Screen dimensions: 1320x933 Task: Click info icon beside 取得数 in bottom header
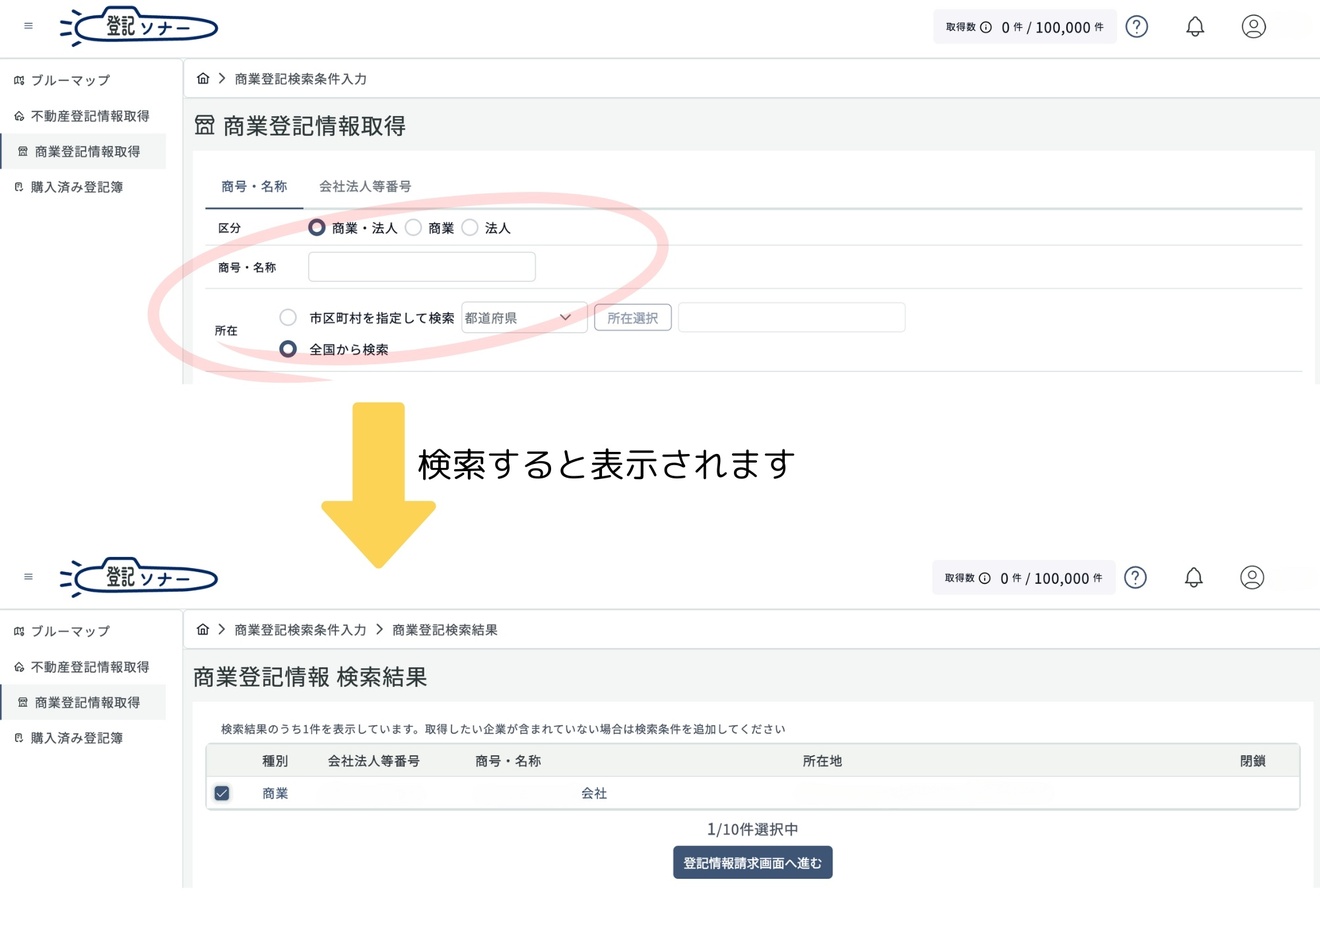tap(985, 578)
